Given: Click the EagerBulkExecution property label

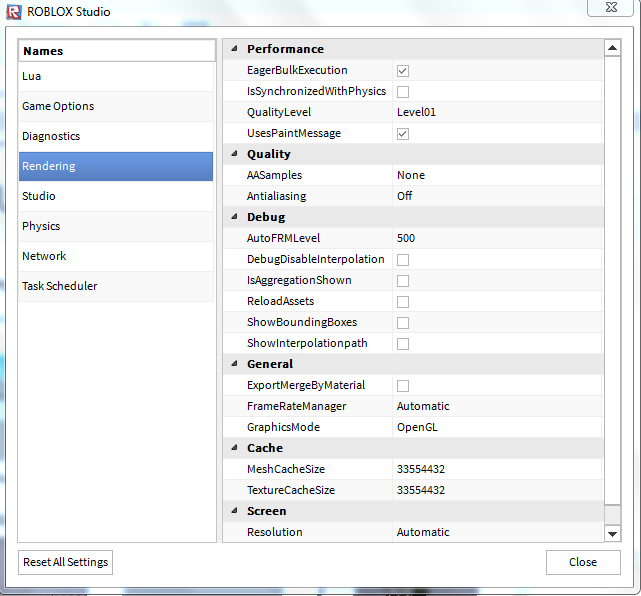Looking at the screenshot, I should pyautogui.click(x=297, y=70).
